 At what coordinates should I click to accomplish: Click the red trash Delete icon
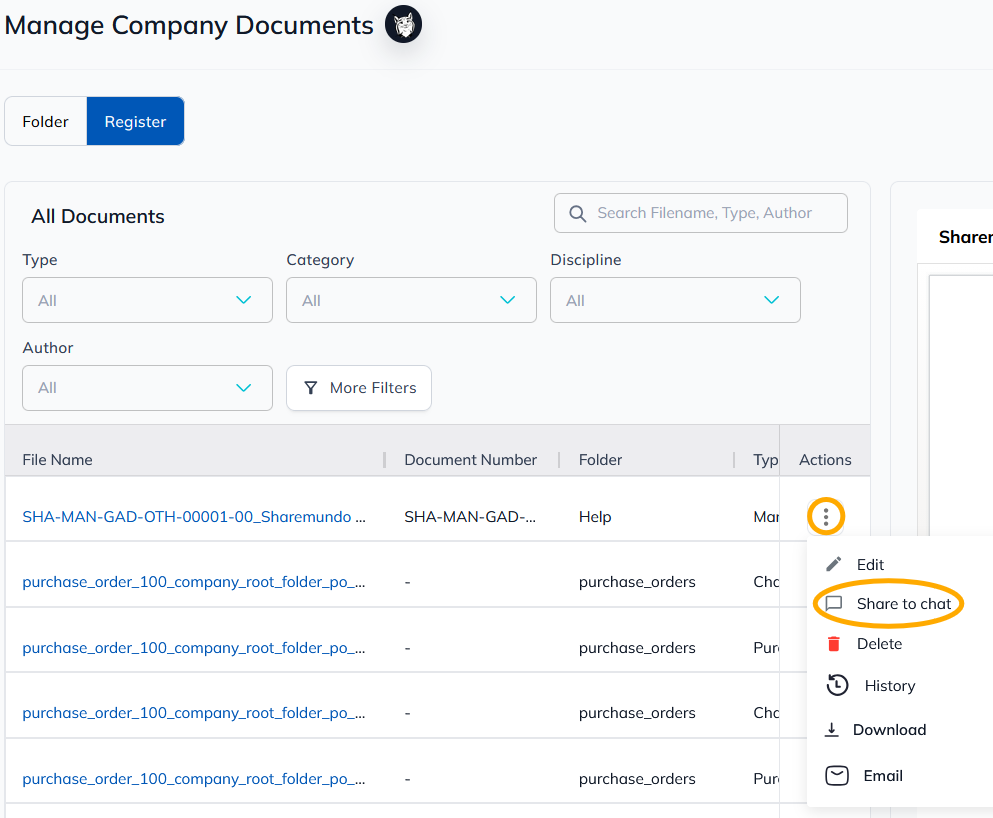pyautogui.click(x=833, y=644)
